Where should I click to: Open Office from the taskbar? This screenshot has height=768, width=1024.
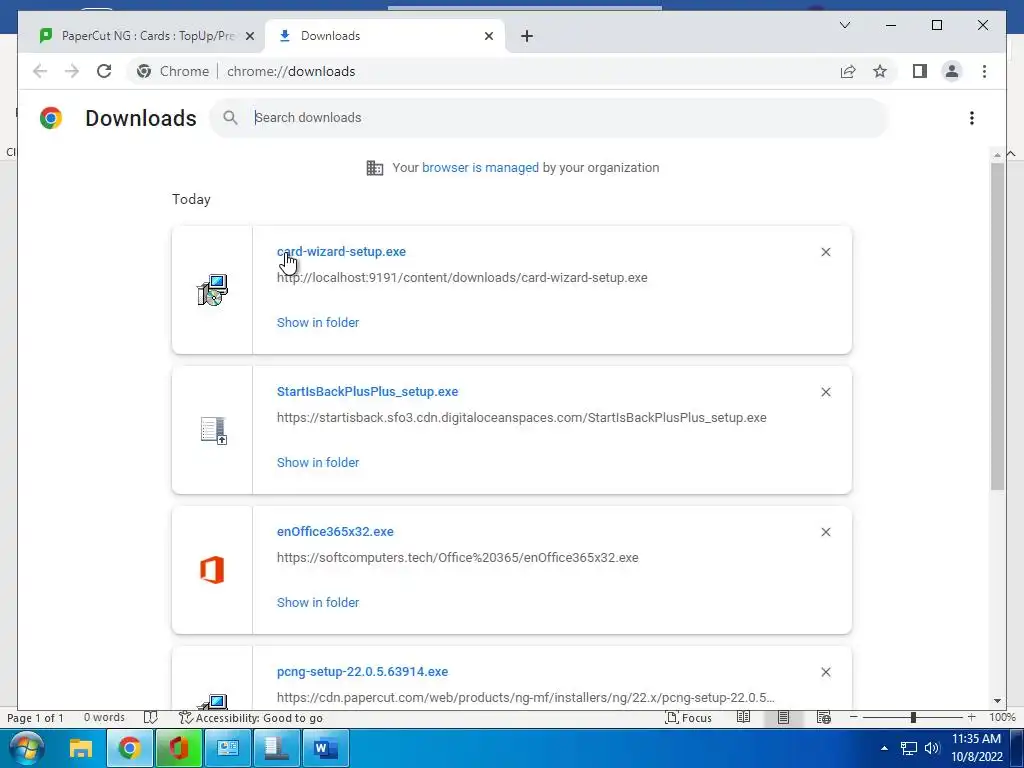(x=179, y=748)
